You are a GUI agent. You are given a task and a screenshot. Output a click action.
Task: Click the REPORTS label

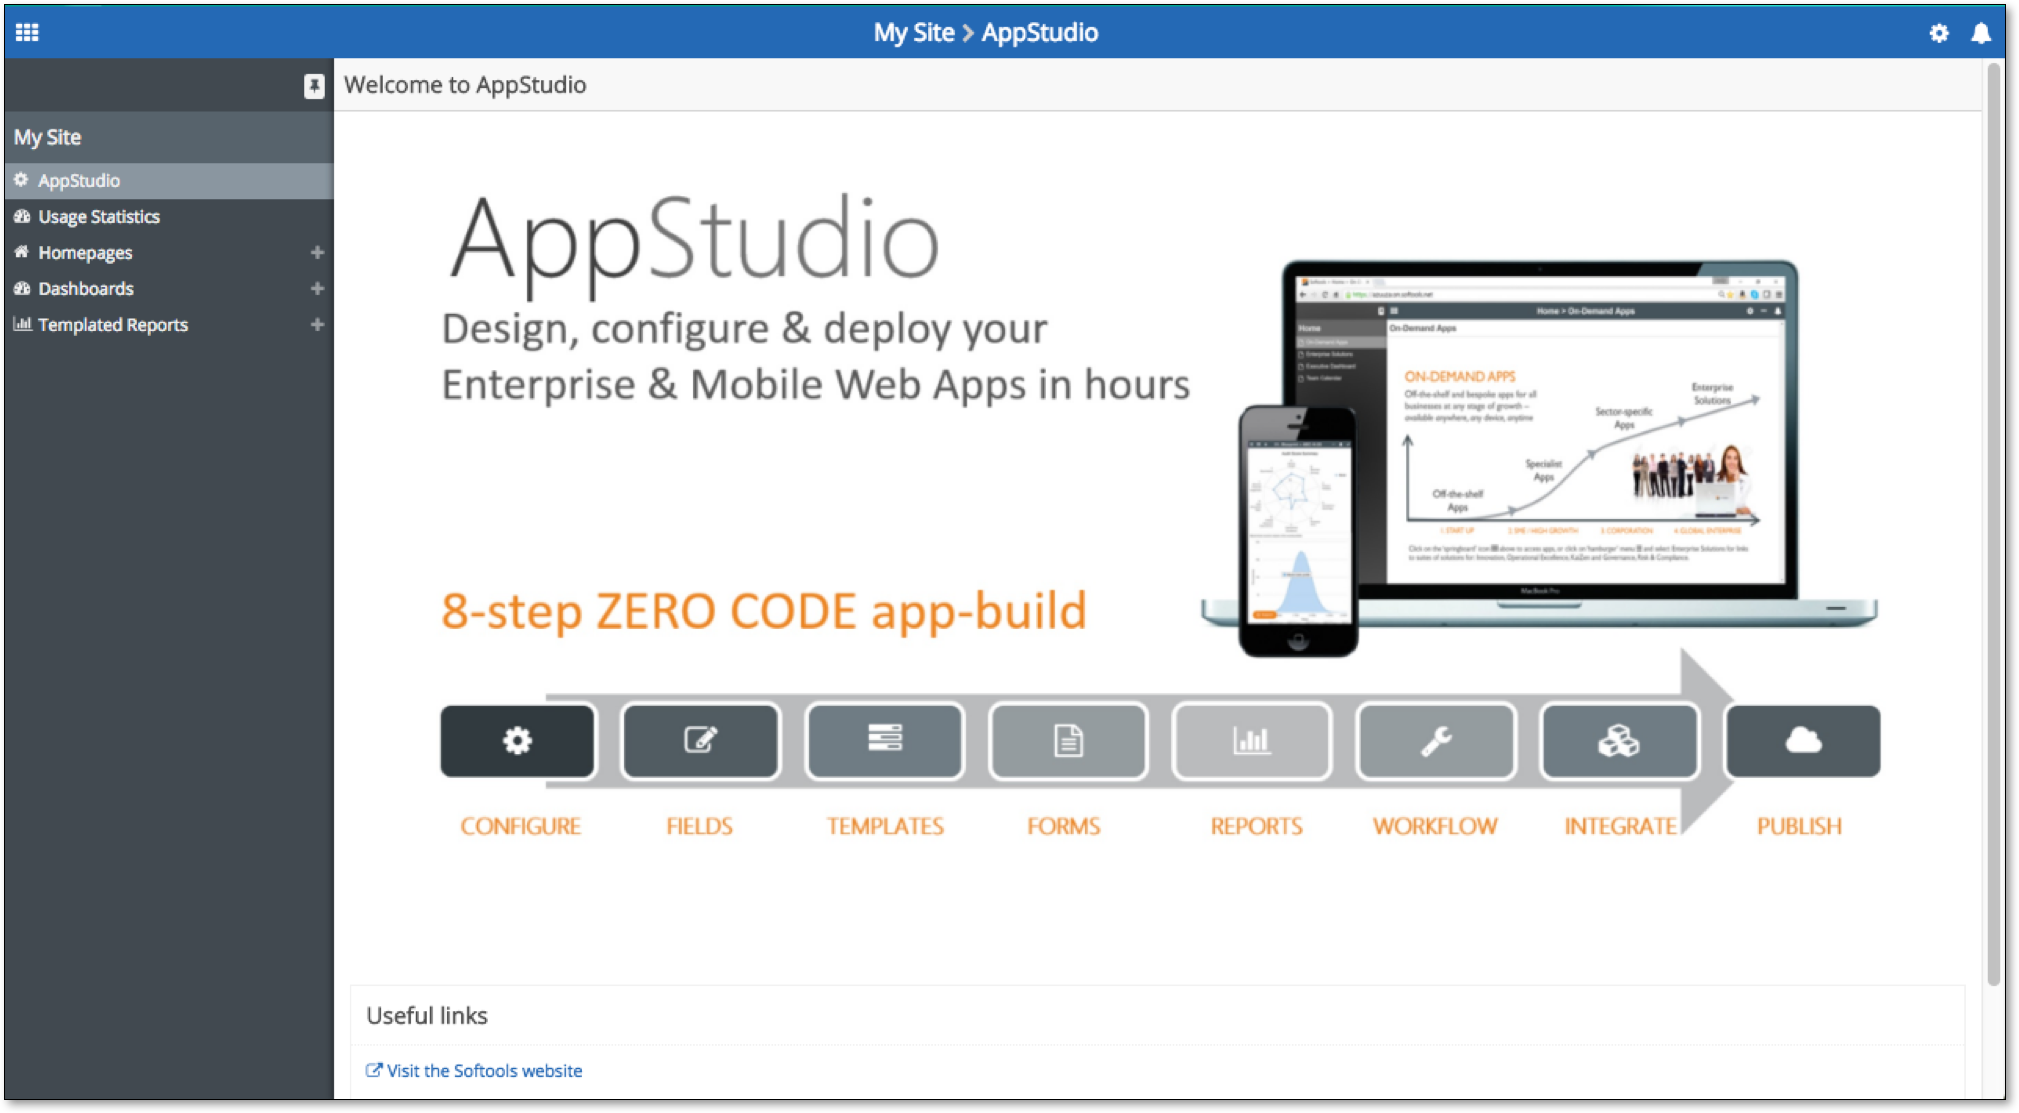(1257, 826)
